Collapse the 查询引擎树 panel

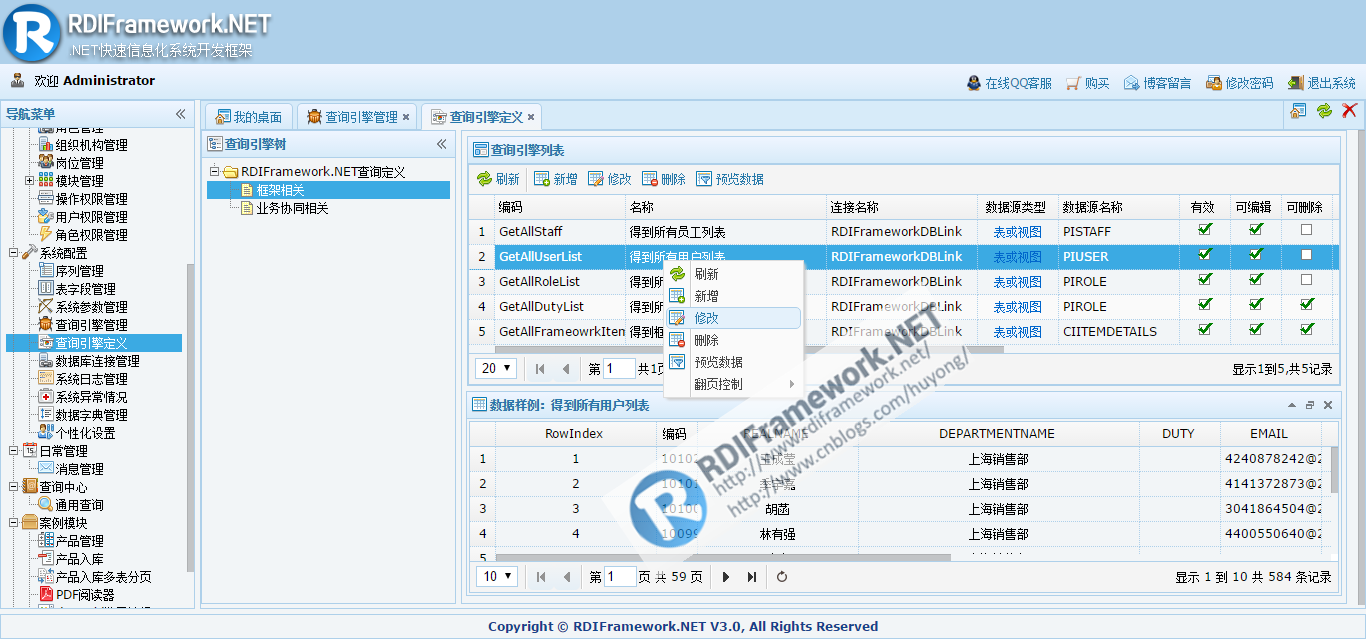pos(442,144)
